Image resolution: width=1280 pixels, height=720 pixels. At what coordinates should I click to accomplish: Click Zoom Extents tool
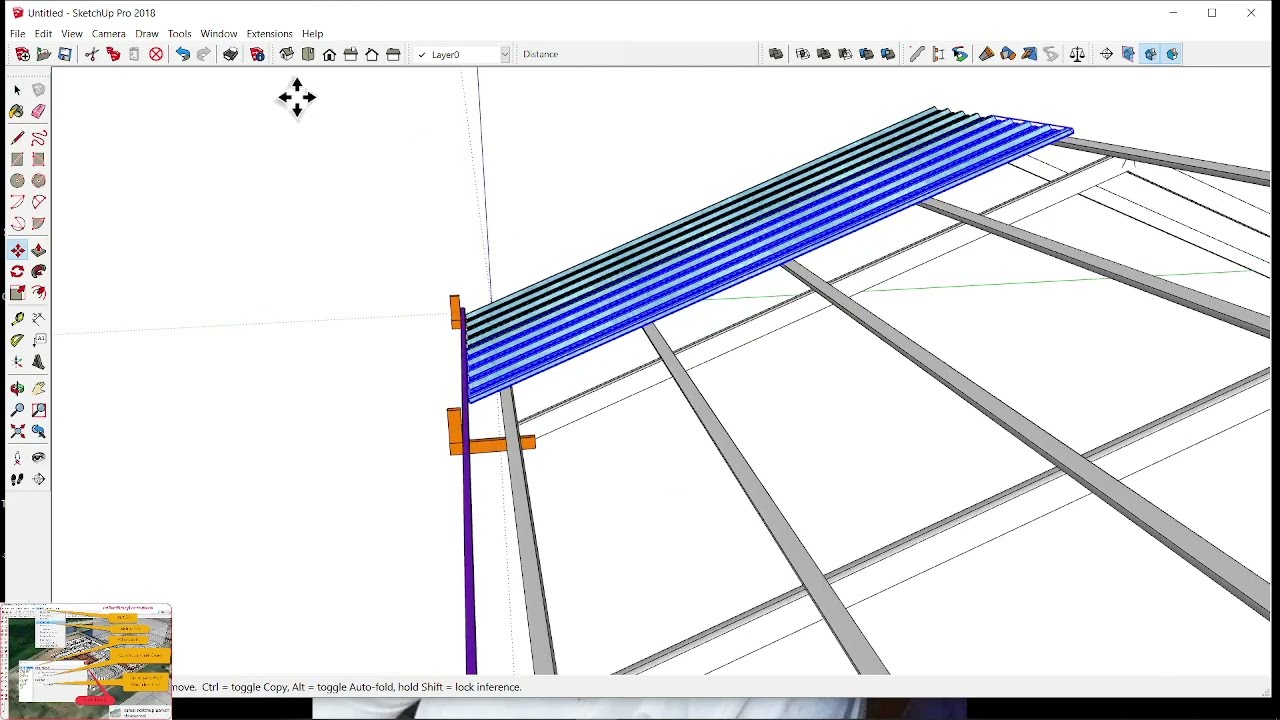click(x=17, y=432)
